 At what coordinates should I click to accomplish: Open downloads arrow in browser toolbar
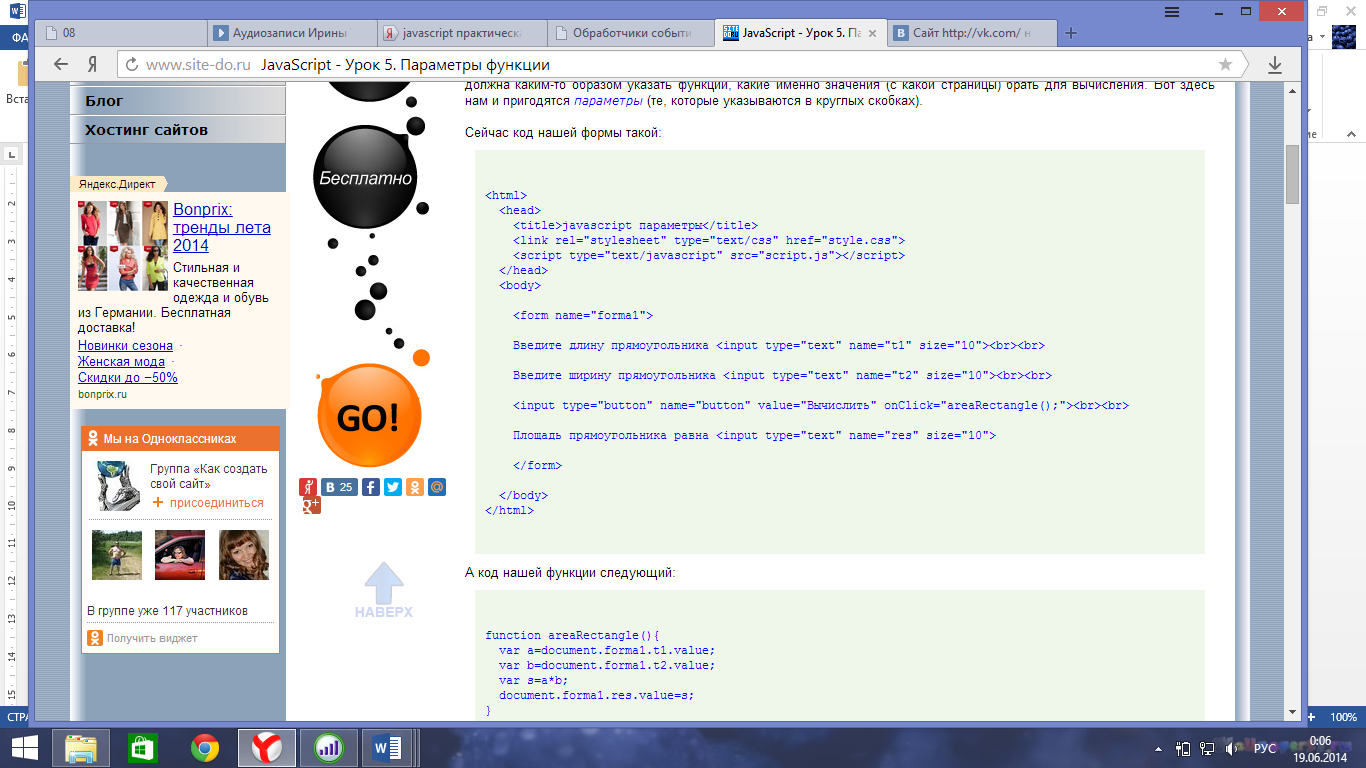coord(1275,64)
